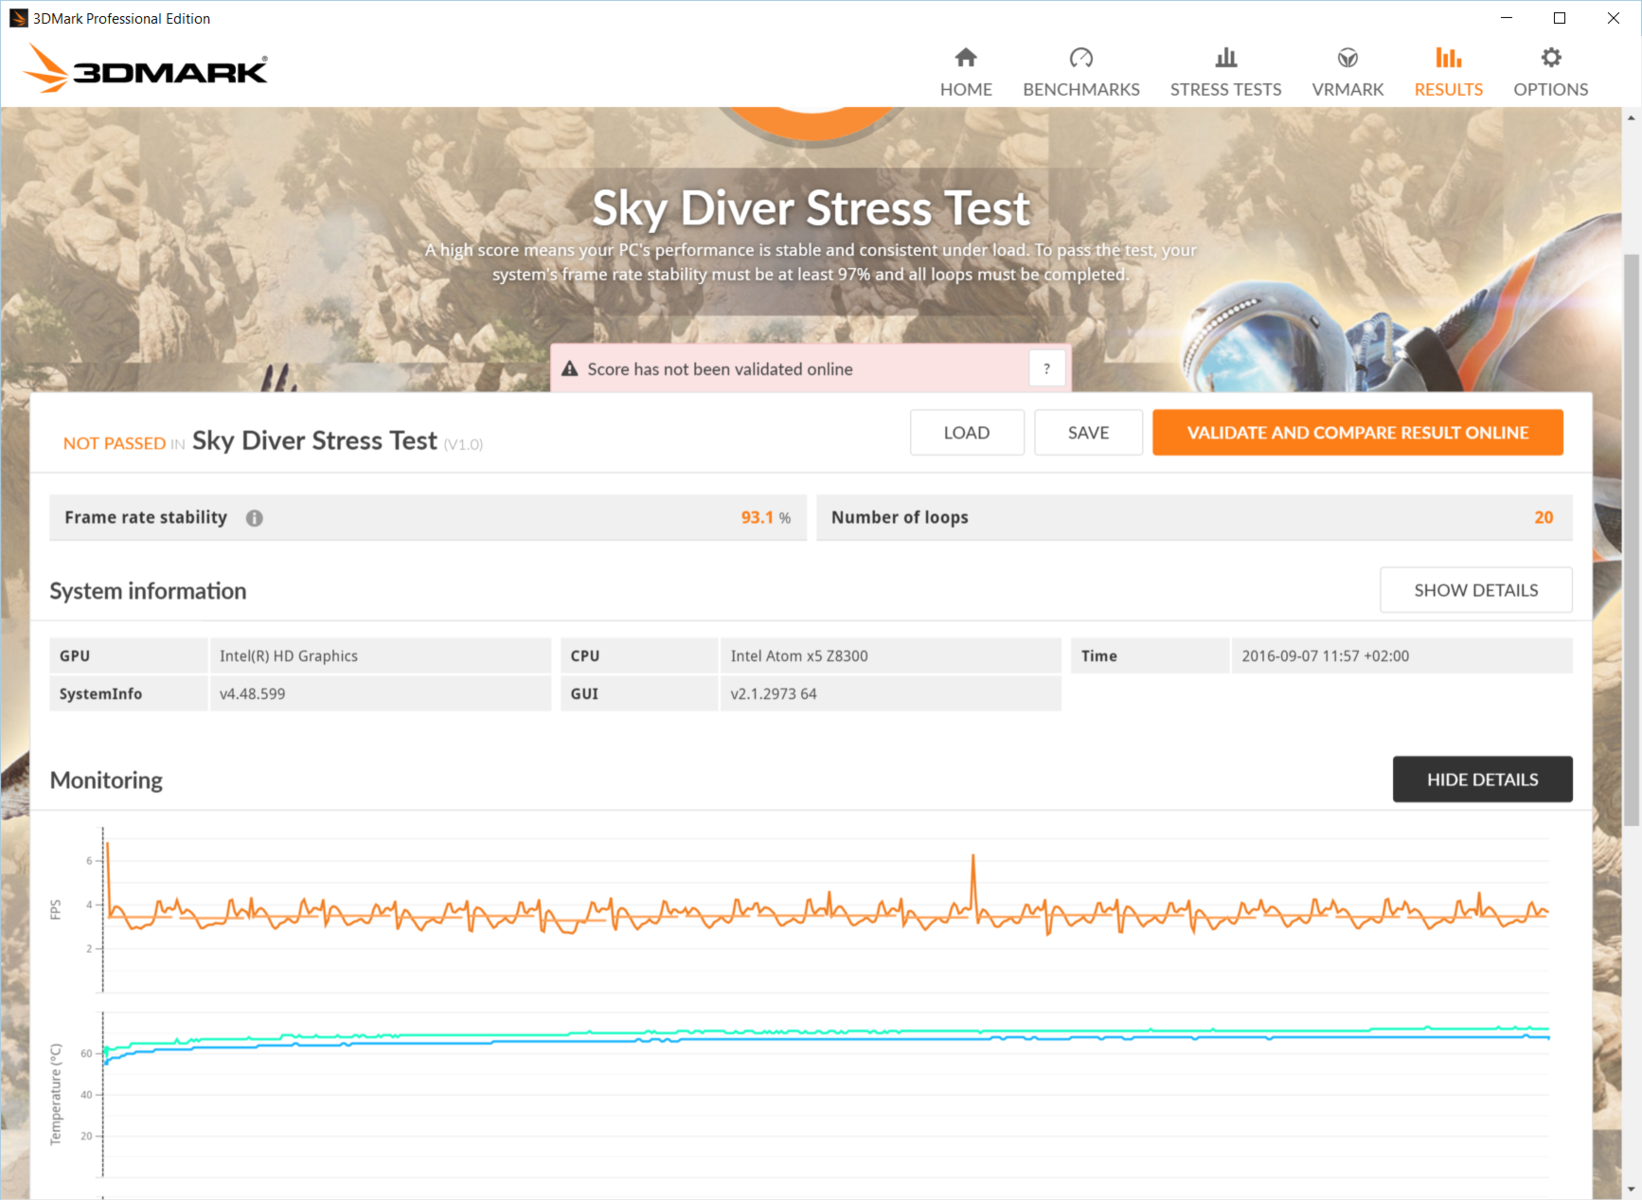The width and height of the screenshot is (1642, 1200).
Task: Maximize the 3DMark window
Action: [x=1559, y=18]
